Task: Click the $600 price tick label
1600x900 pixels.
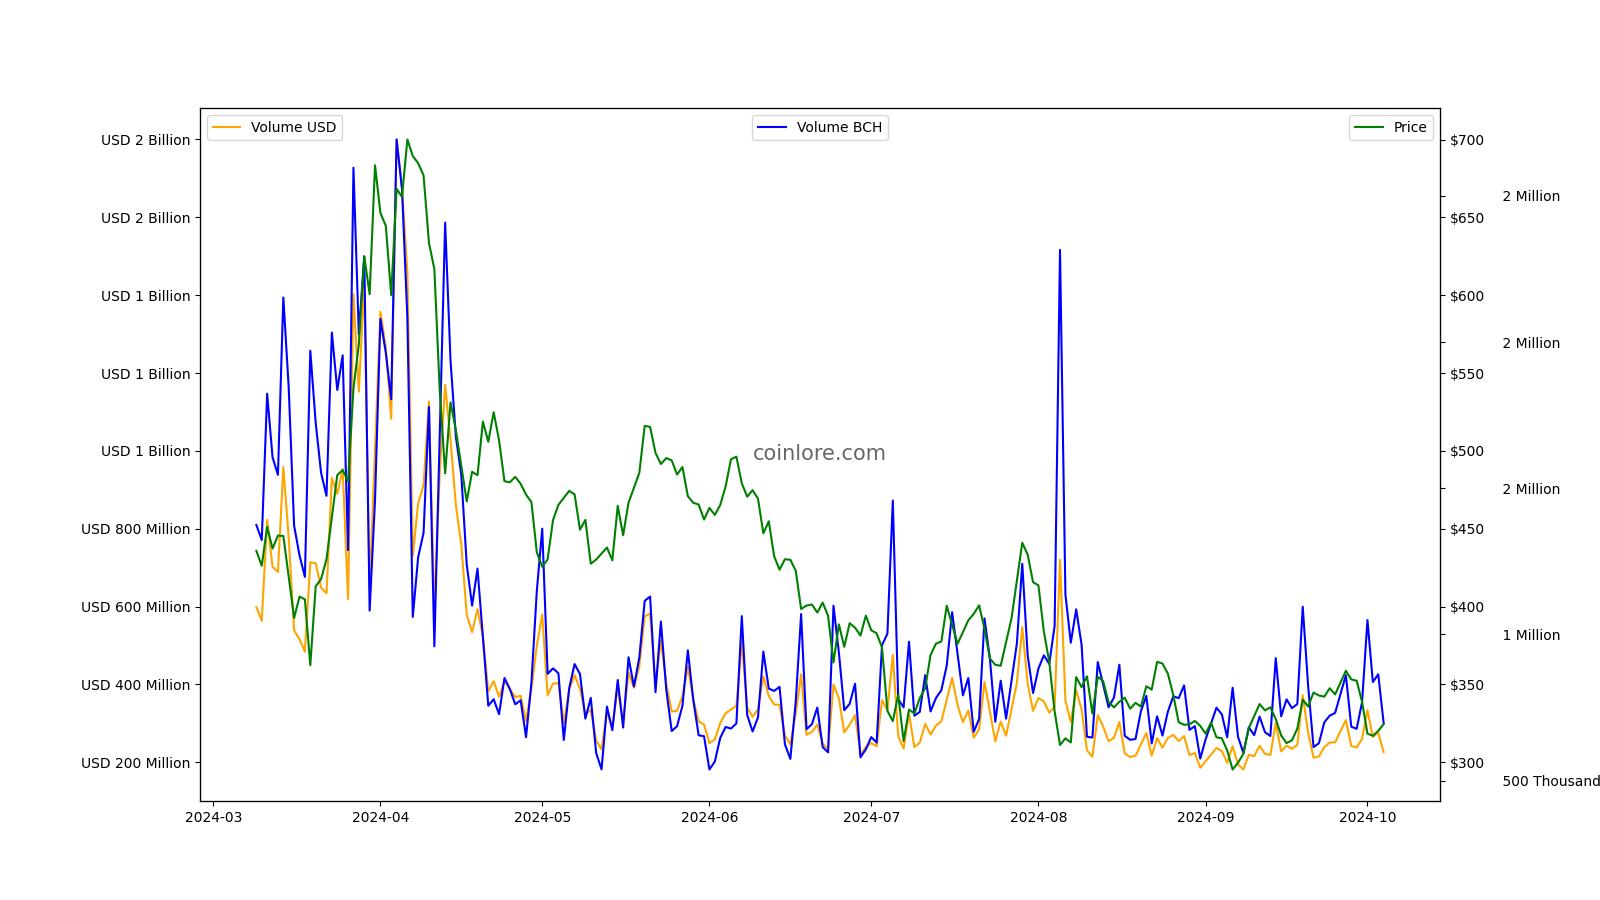Action: point(1467,296)
